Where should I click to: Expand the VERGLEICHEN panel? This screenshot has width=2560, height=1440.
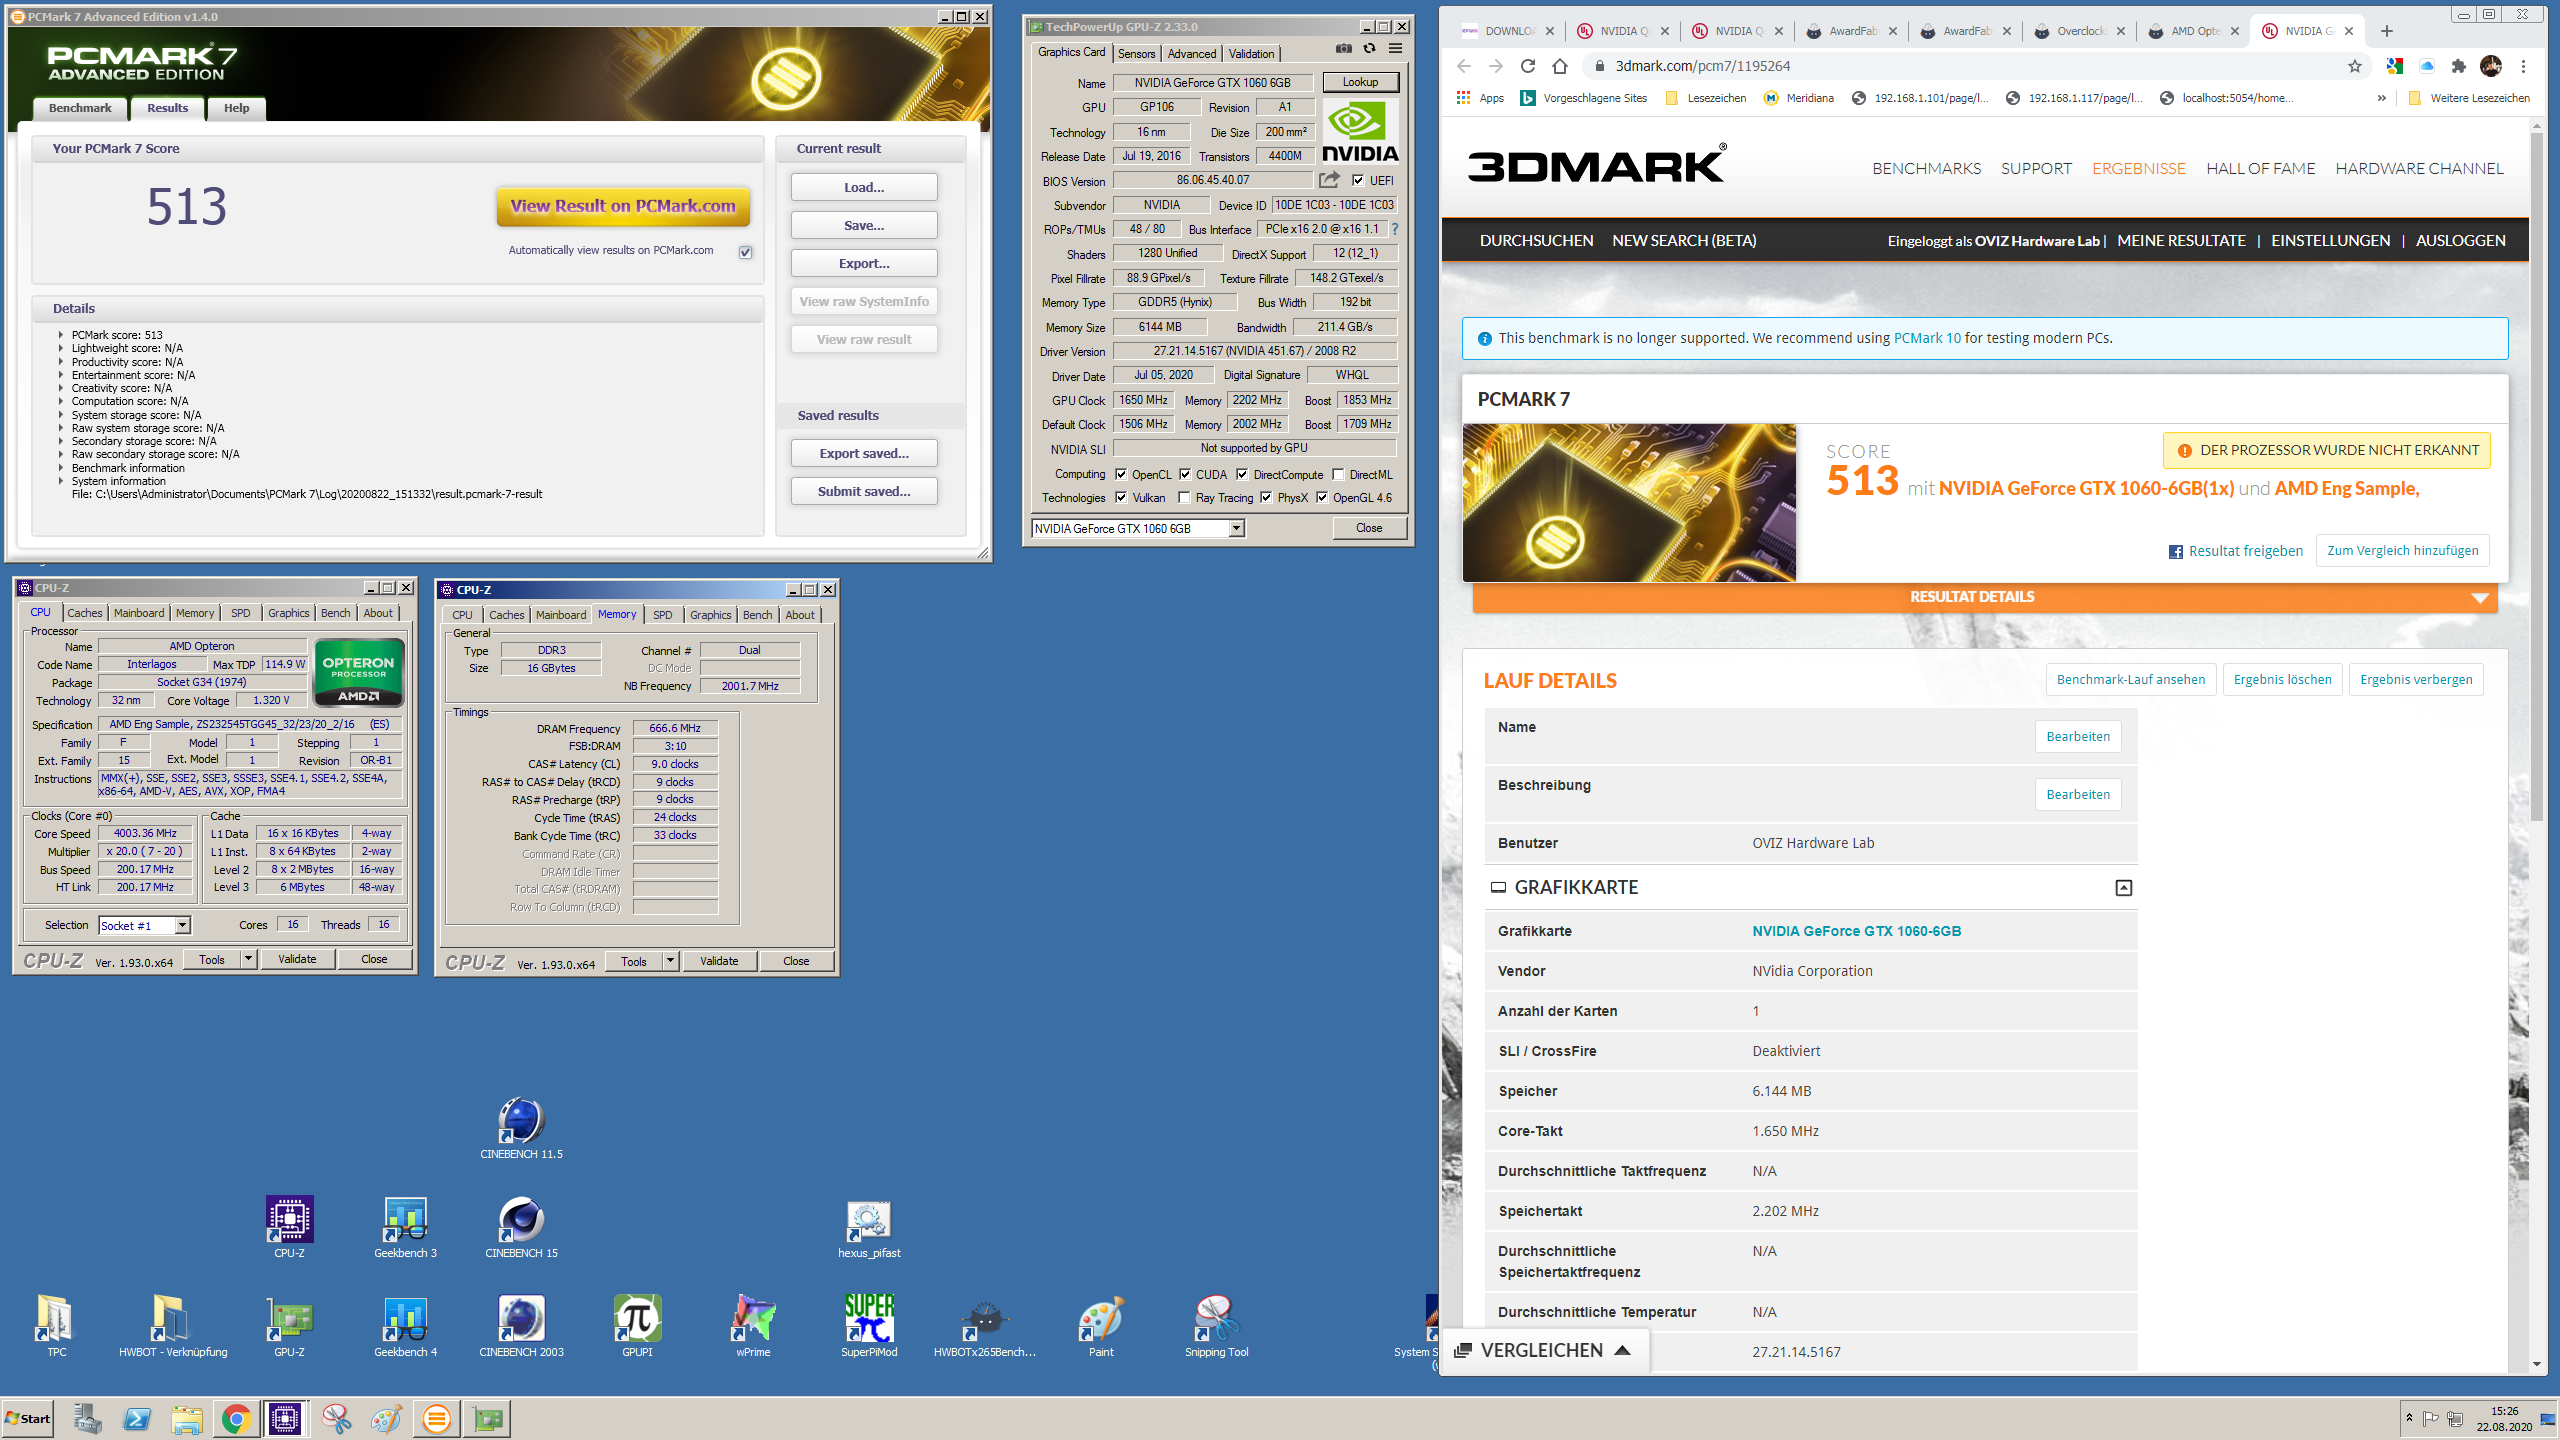pyautogui.click(x=1545, y=1351)
